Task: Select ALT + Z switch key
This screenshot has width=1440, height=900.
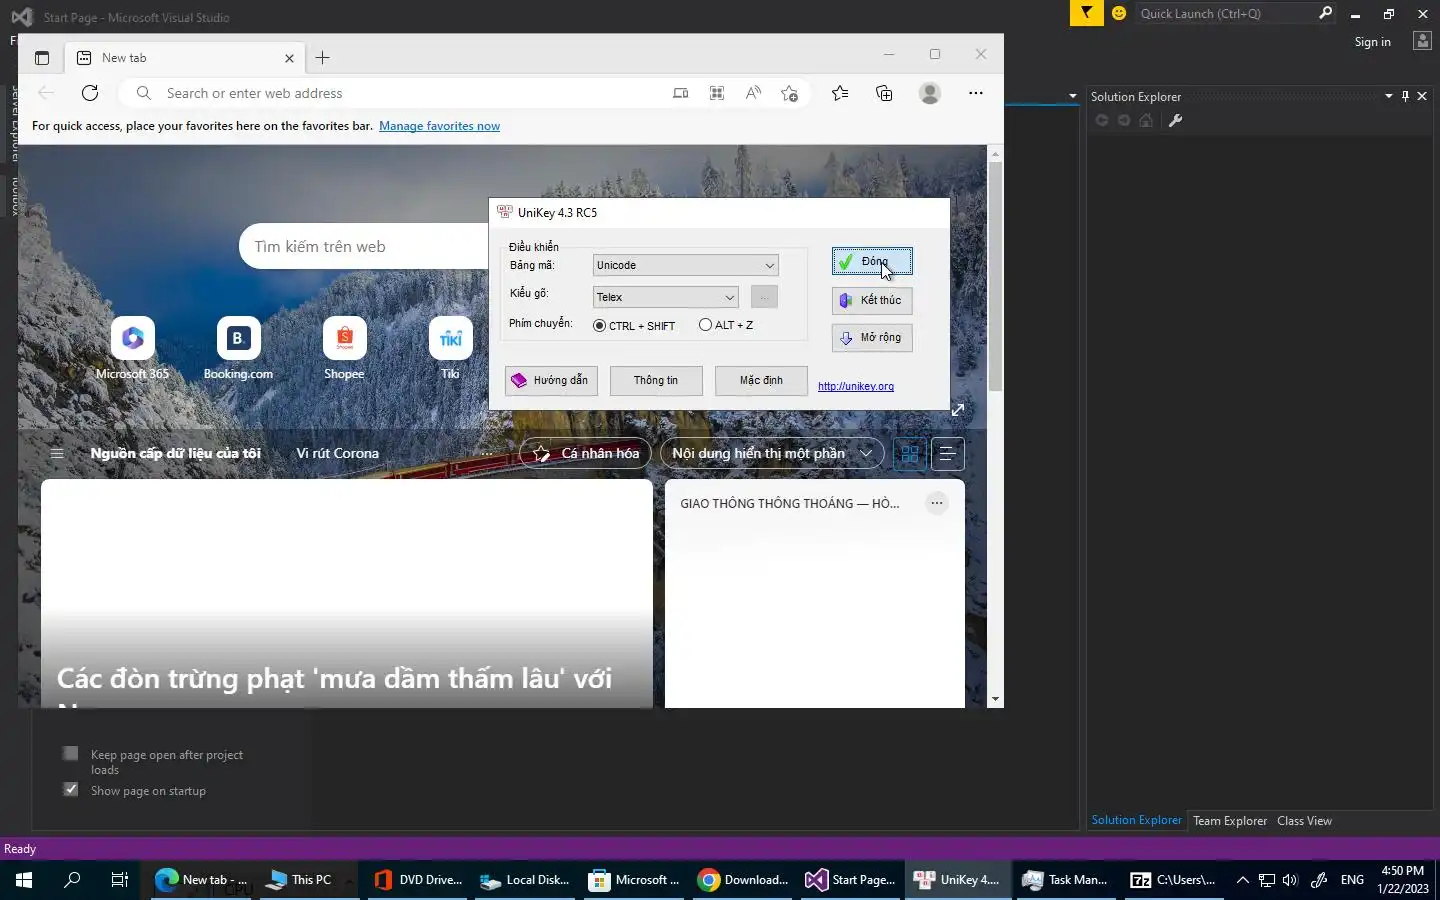Action: pyautogui.click(x=726, y=325)
